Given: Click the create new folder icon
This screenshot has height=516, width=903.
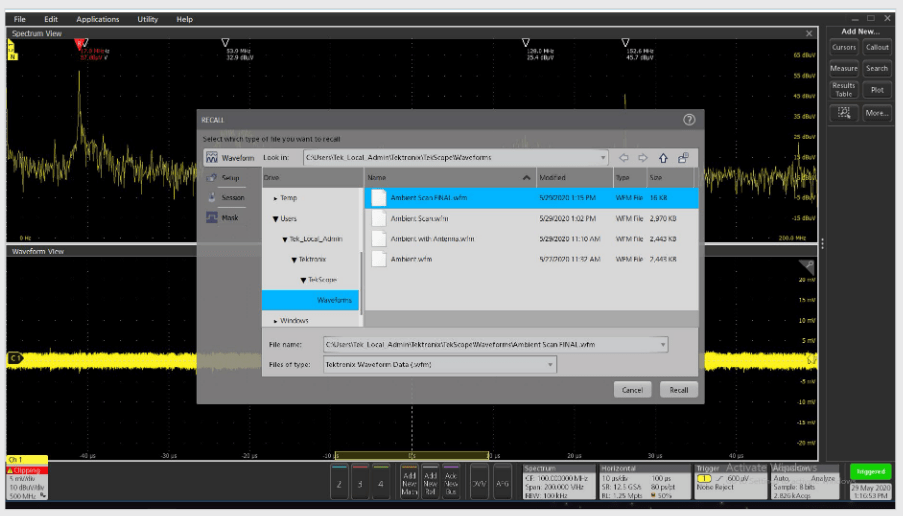Looking at the screenshot, I should (x=683, y=157).
